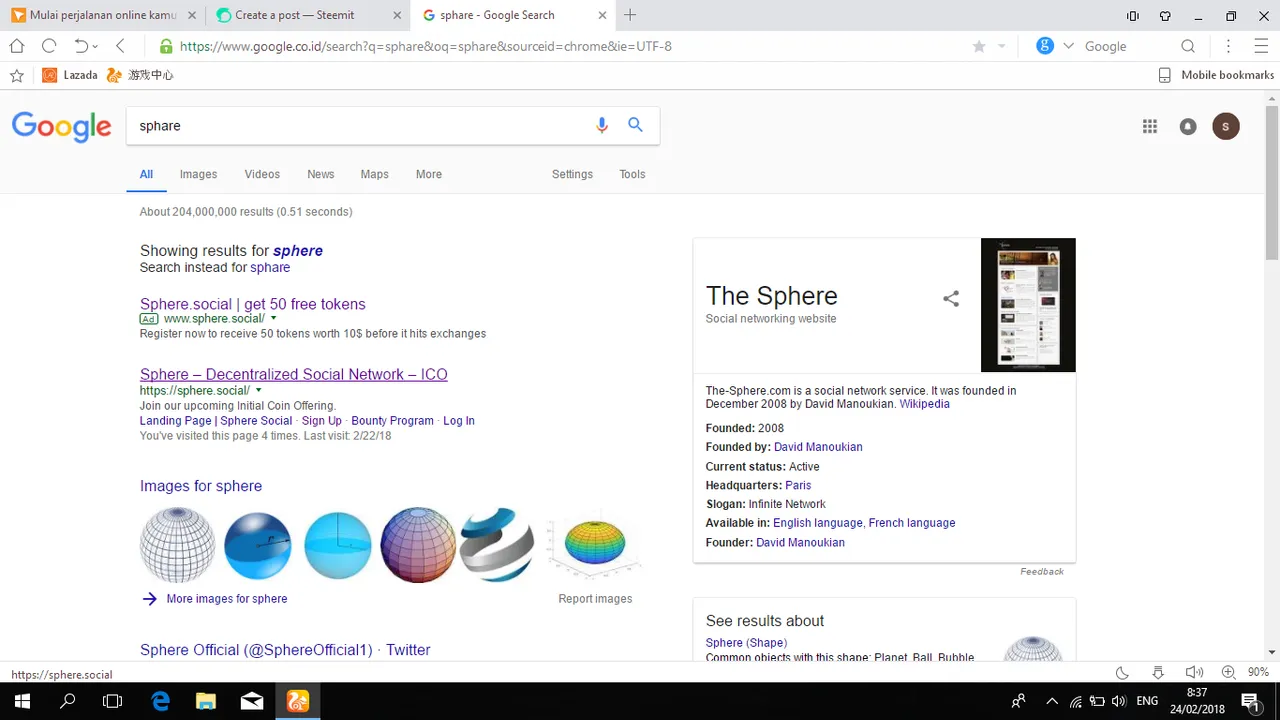Close the Create a post Steemit tab
The width and height of the screenshot is (1280, 720).
click(397, 15)
